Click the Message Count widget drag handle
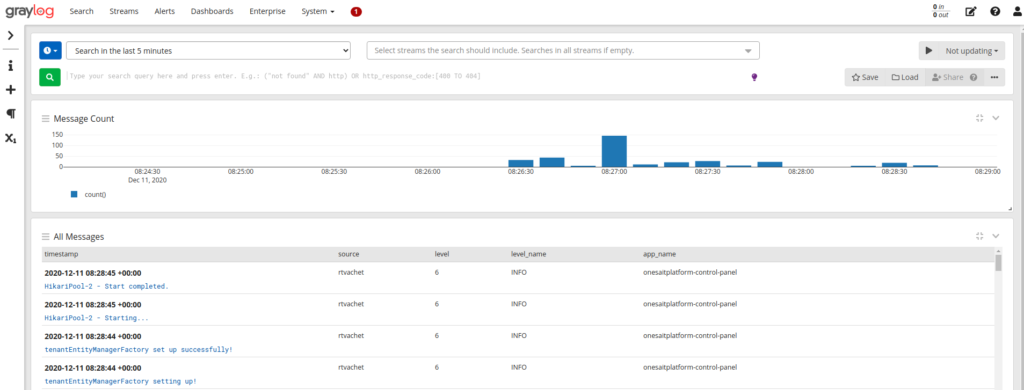Viewport: 1024px width, 390px height. [x=45, y=119]
